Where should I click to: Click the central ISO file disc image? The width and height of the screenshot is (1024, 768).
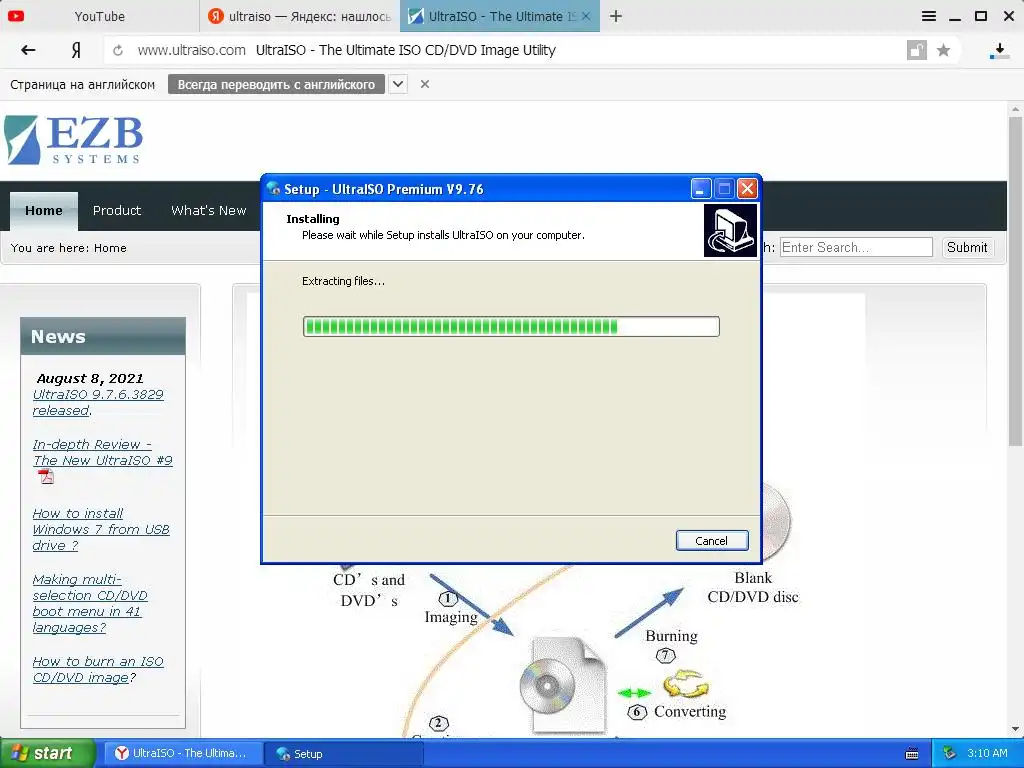(x=563, y=684)
